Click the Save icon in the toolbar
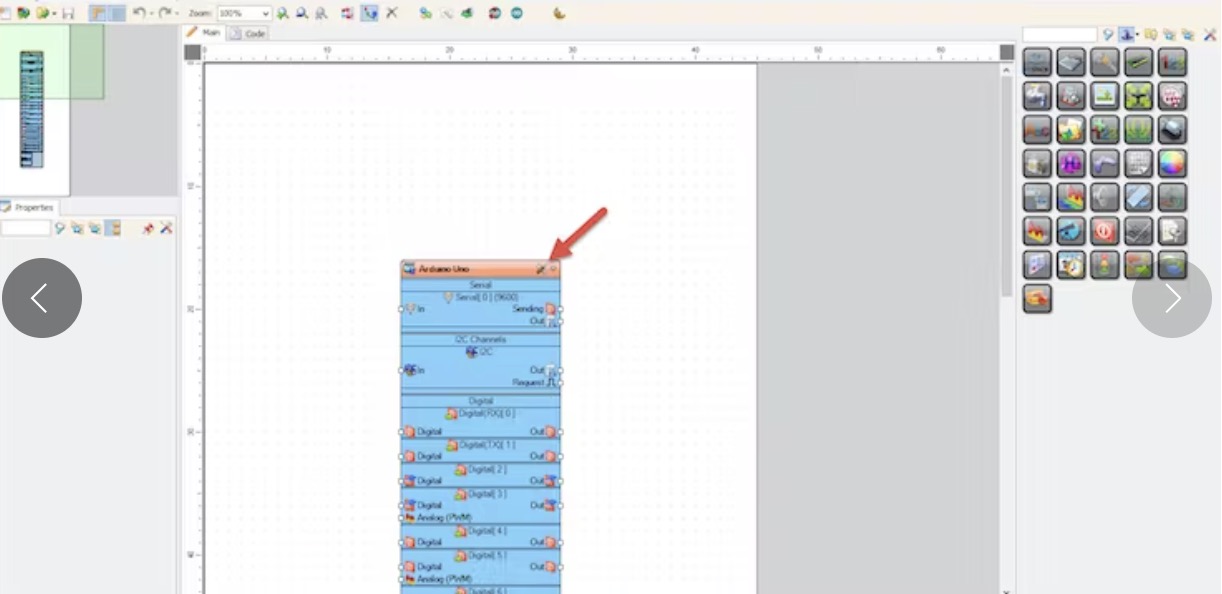 click(x=68, y=13)
